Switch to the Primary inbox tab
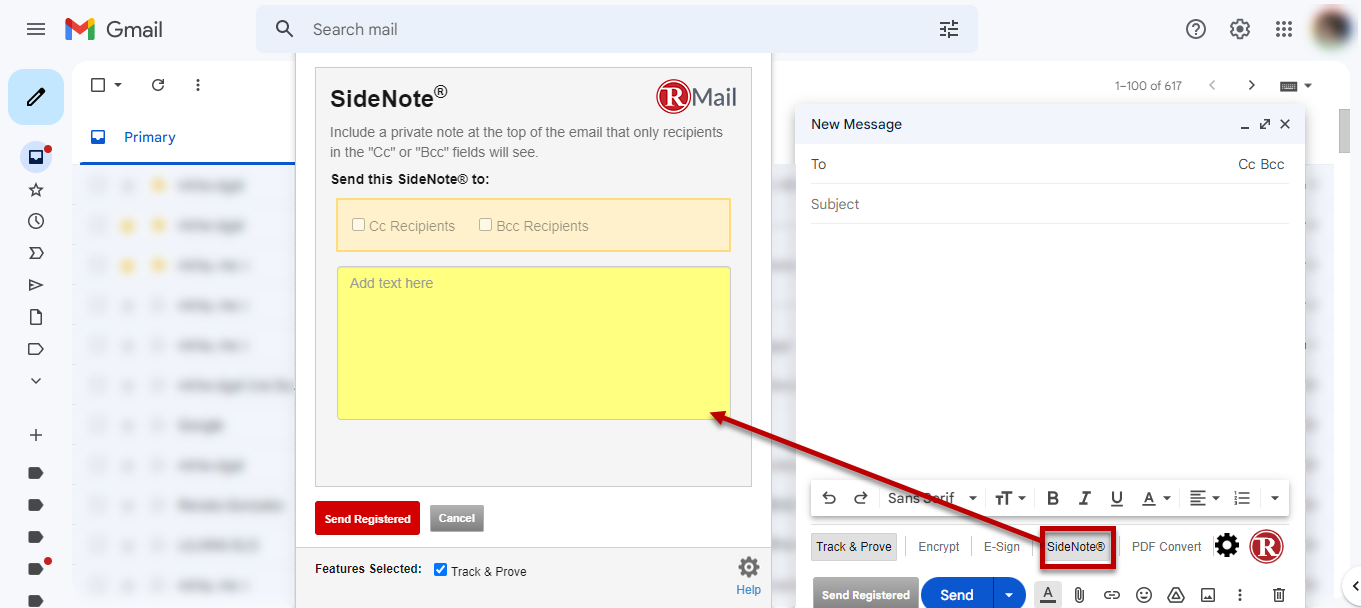 click(x=150, y=137)
